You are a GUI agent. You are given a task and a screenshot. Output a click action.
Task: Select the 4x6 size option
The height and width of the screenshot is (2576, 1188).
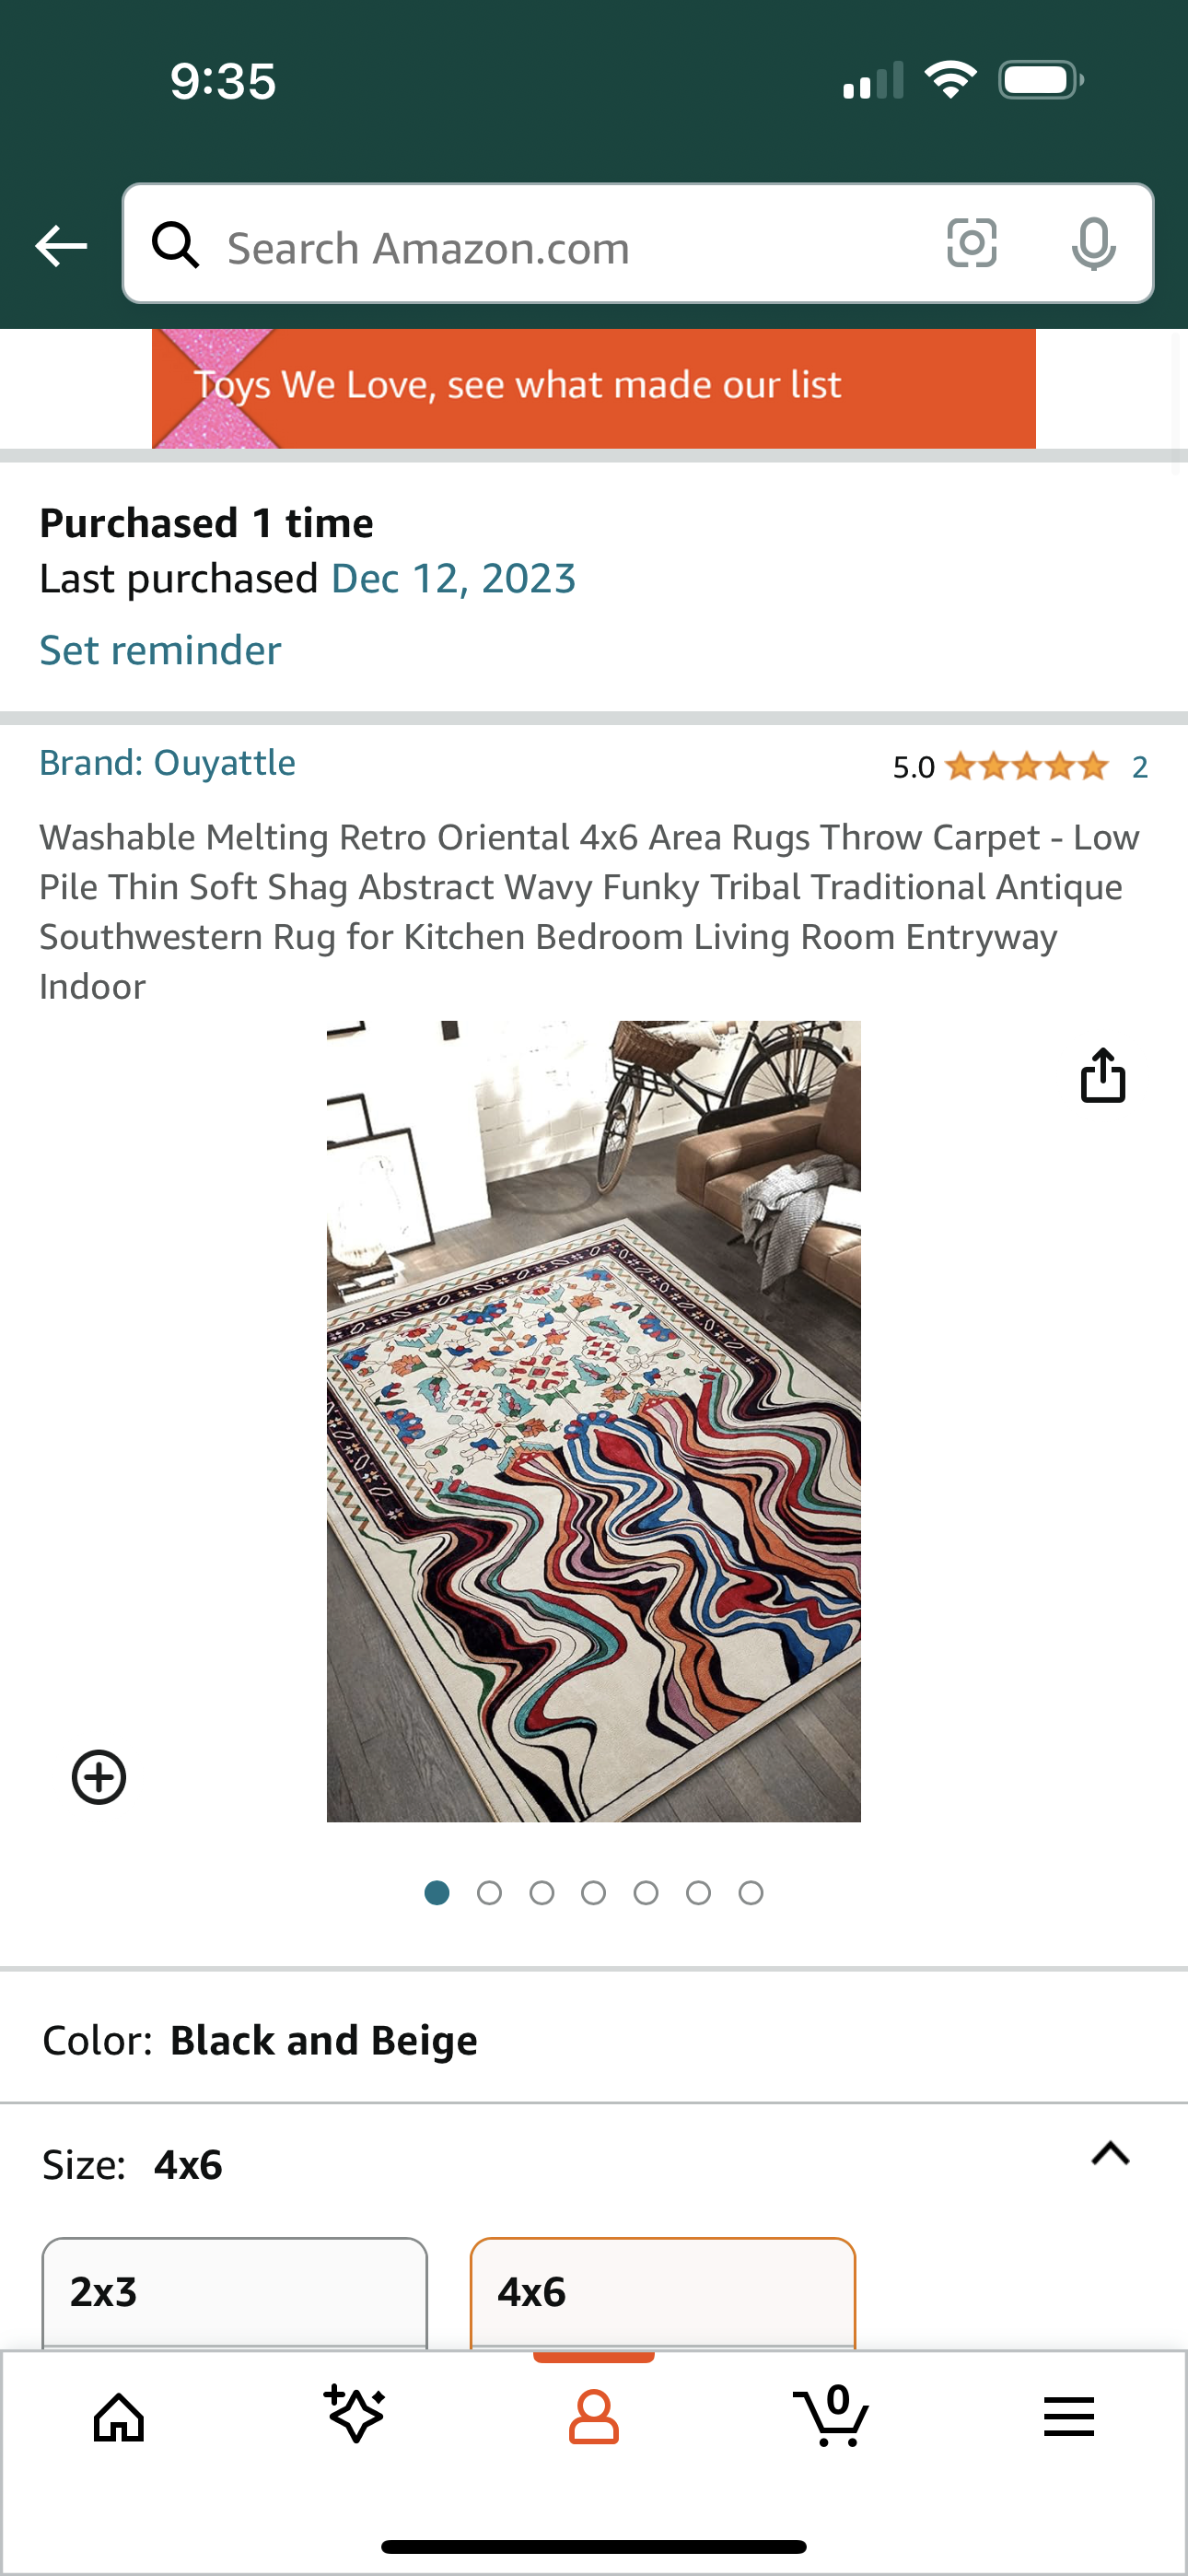(663, 2292)
